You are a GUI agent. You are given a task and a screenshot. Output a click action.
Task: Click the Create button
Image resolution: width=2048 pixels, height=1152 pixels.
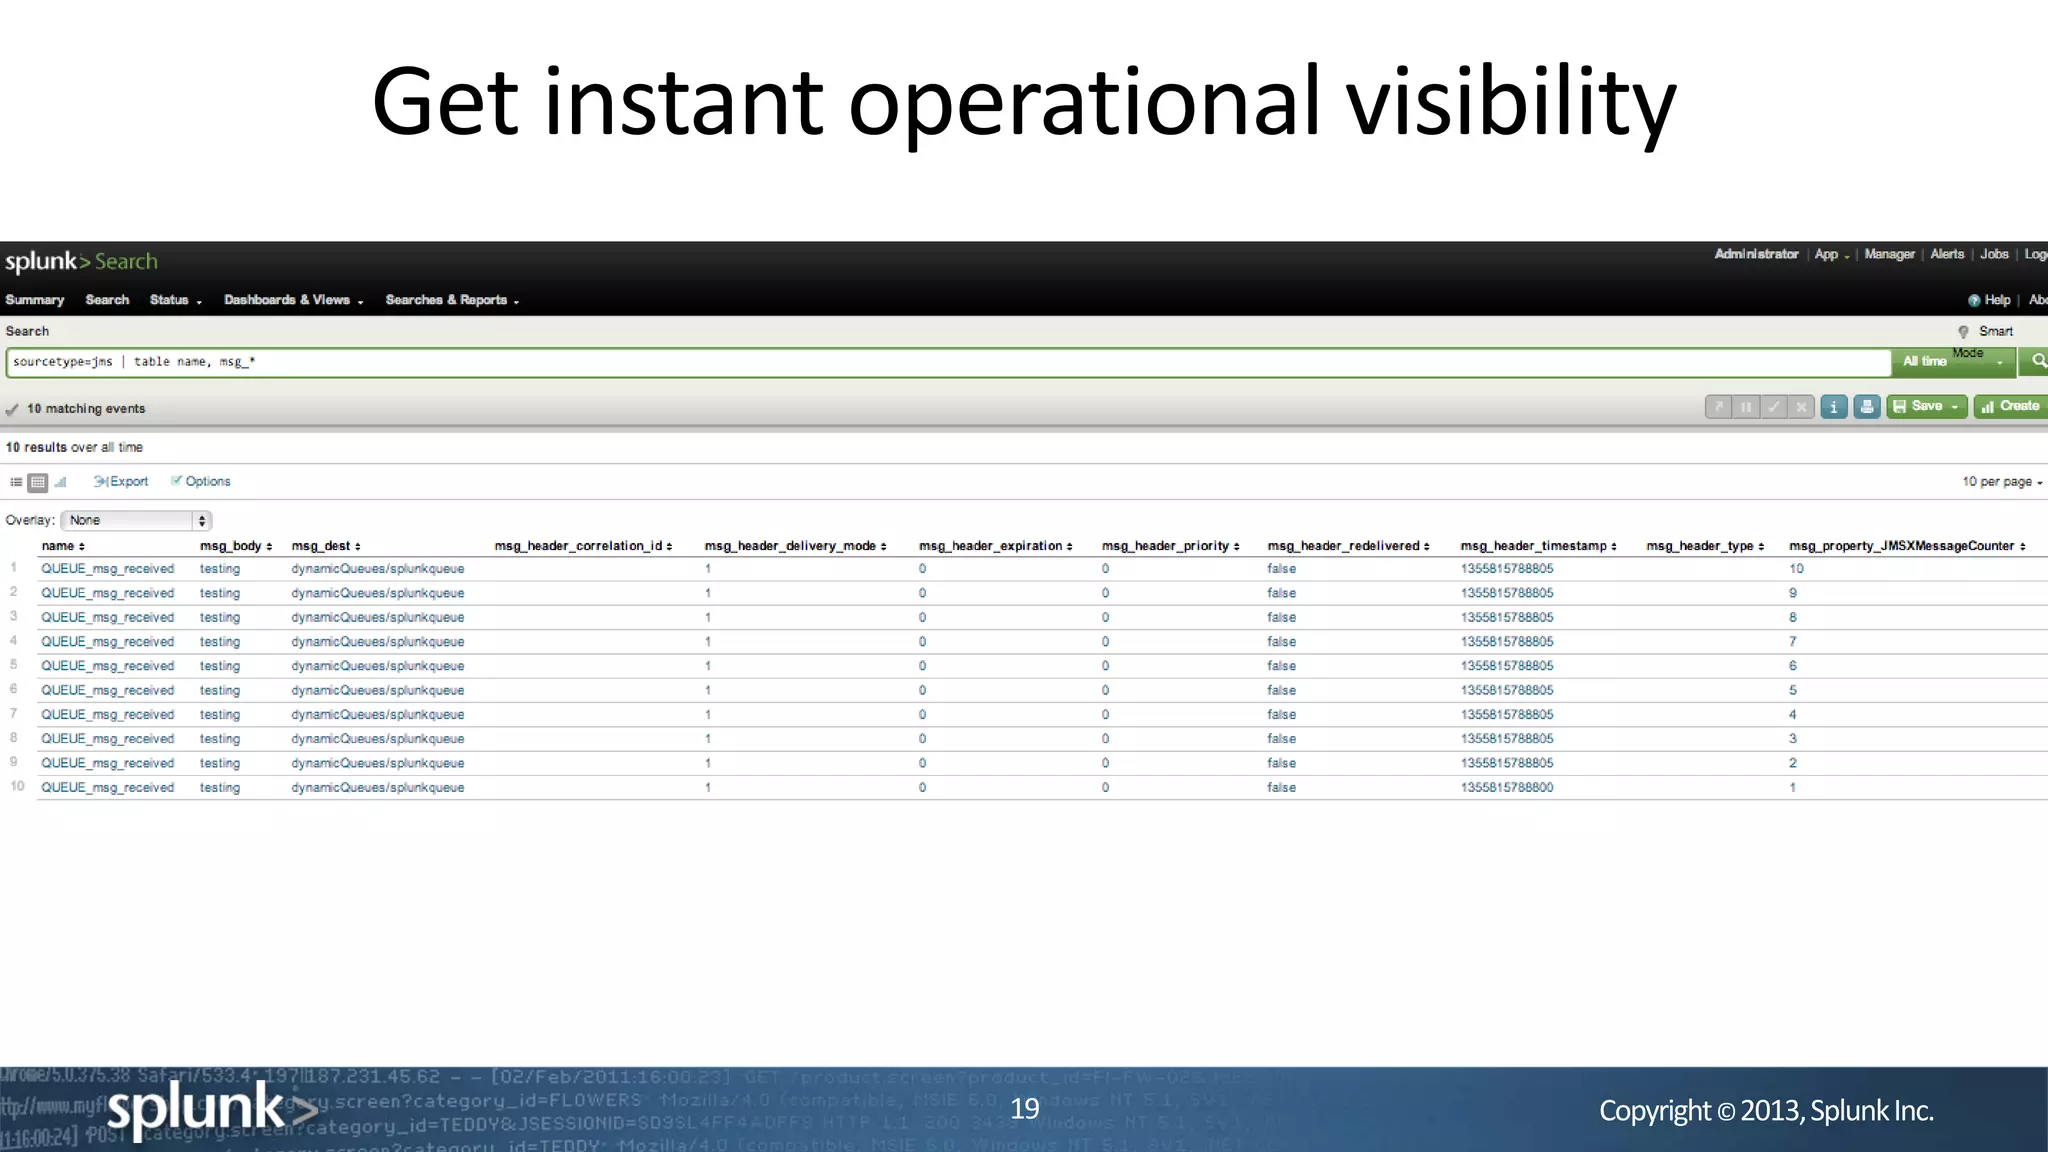click(2010, 407)
